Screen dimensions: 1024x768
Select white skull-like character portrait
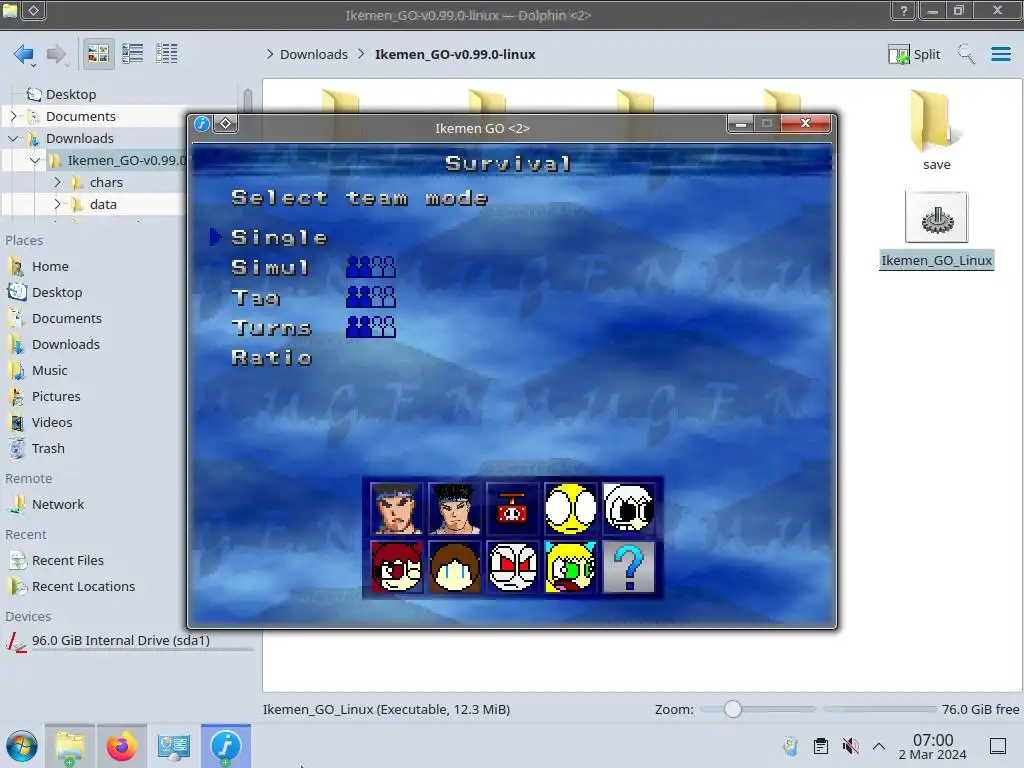point(629,509)
